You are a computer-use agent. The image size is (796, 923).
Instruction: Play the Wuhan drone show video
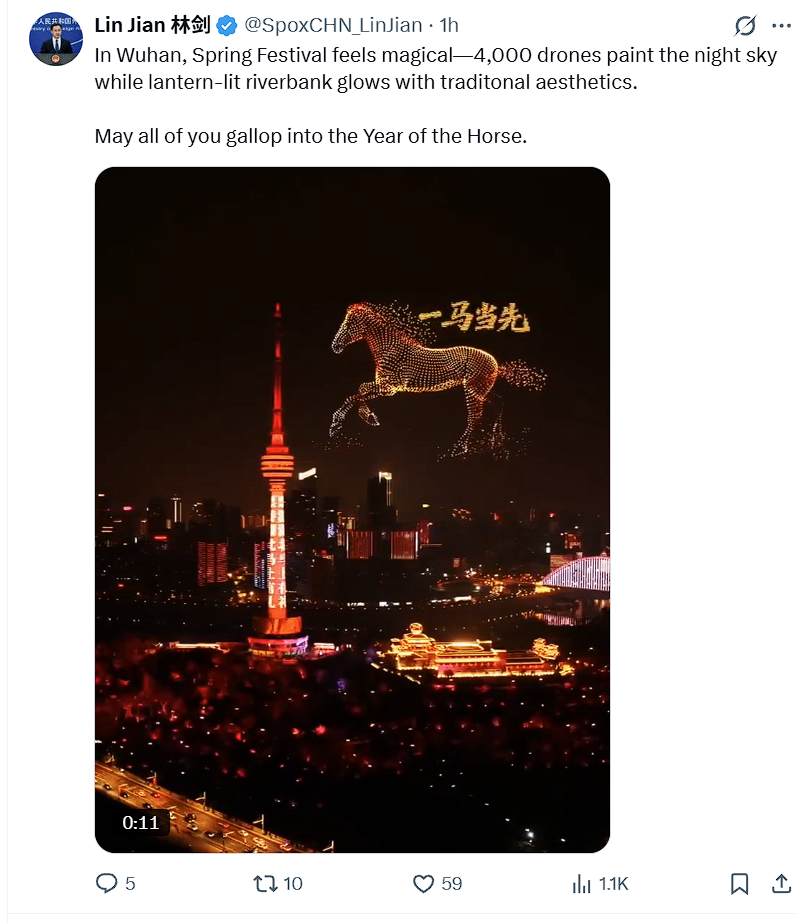point(352,510)
